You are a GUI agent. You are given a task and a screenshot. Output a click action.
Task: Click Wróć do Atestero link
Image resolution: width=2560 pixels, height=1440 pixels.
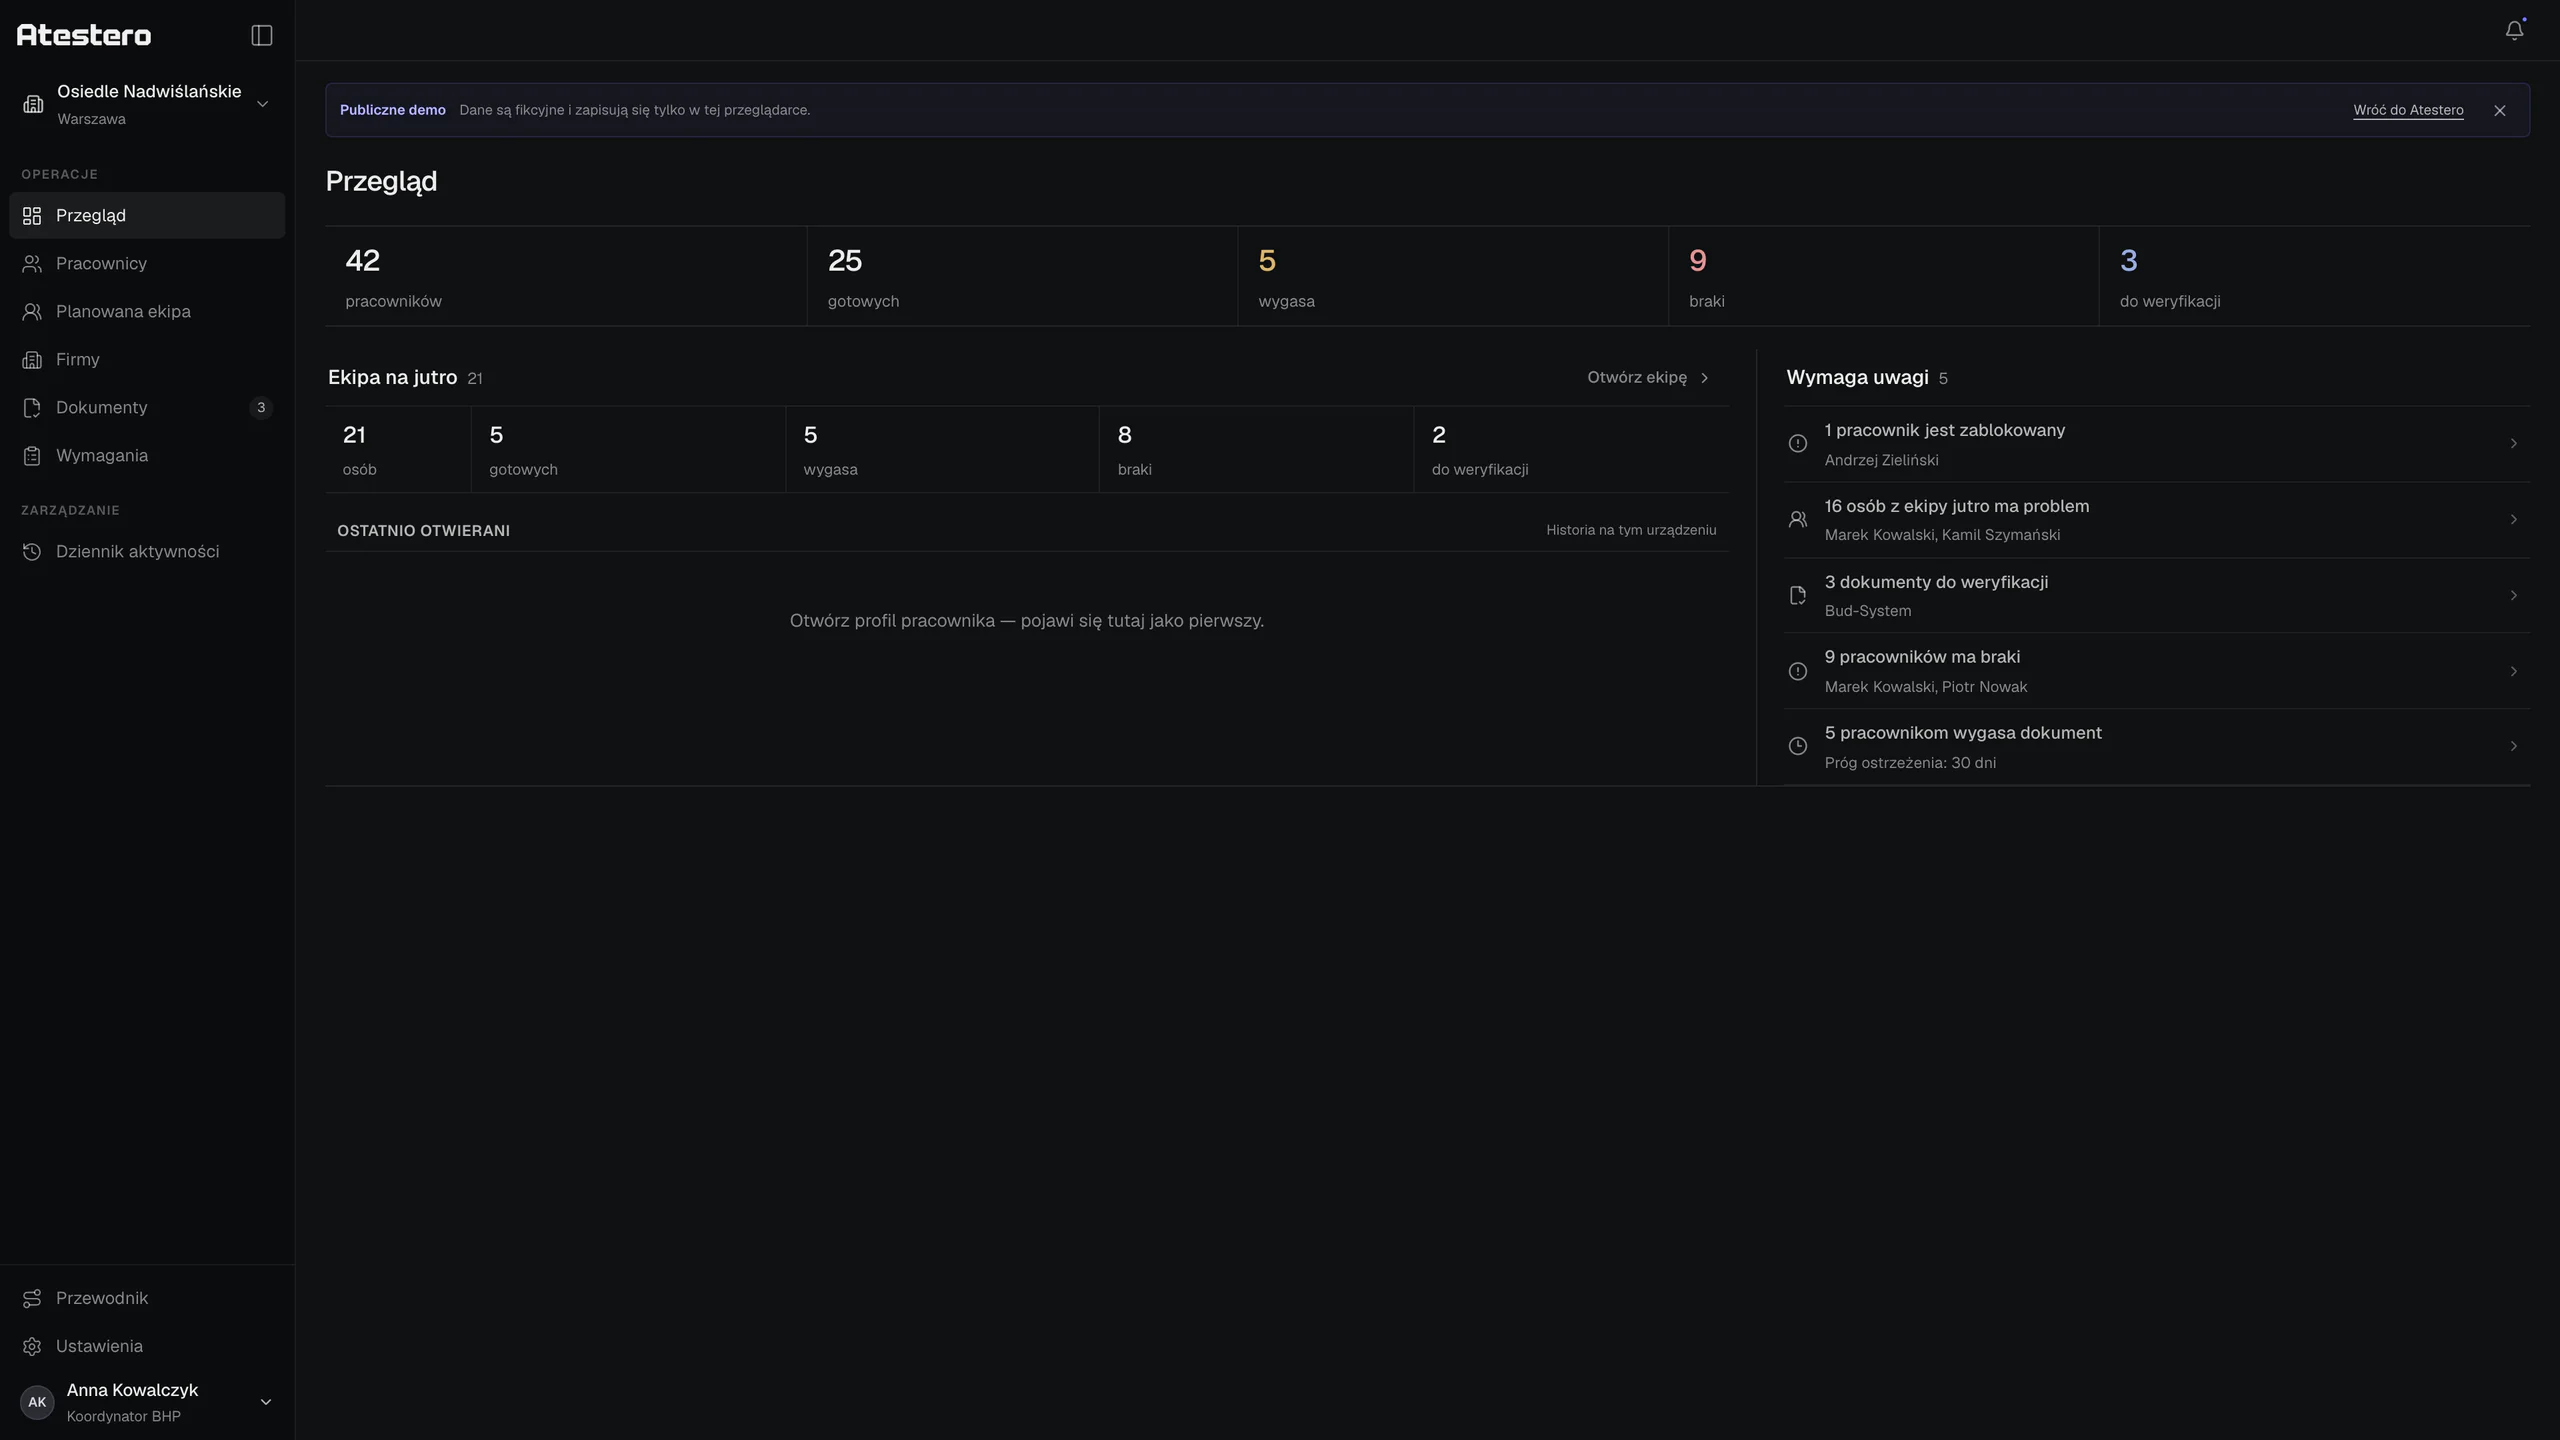click(2408, 110)
